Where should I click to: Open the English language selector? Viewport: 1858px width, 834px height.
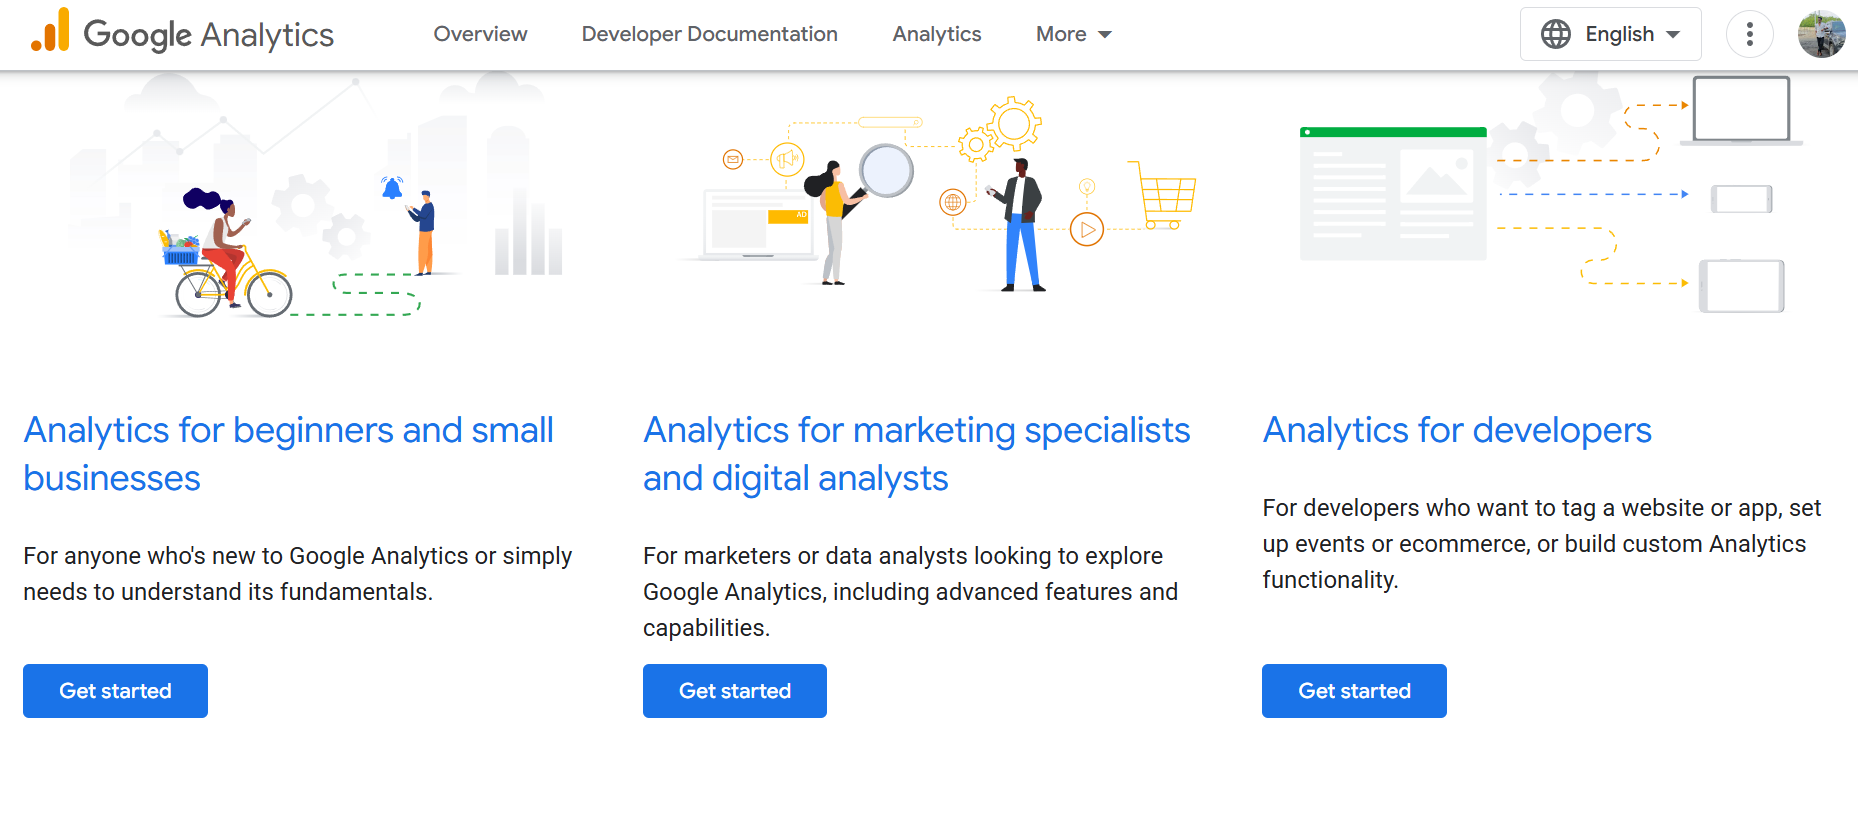(x=1609, y=33)
